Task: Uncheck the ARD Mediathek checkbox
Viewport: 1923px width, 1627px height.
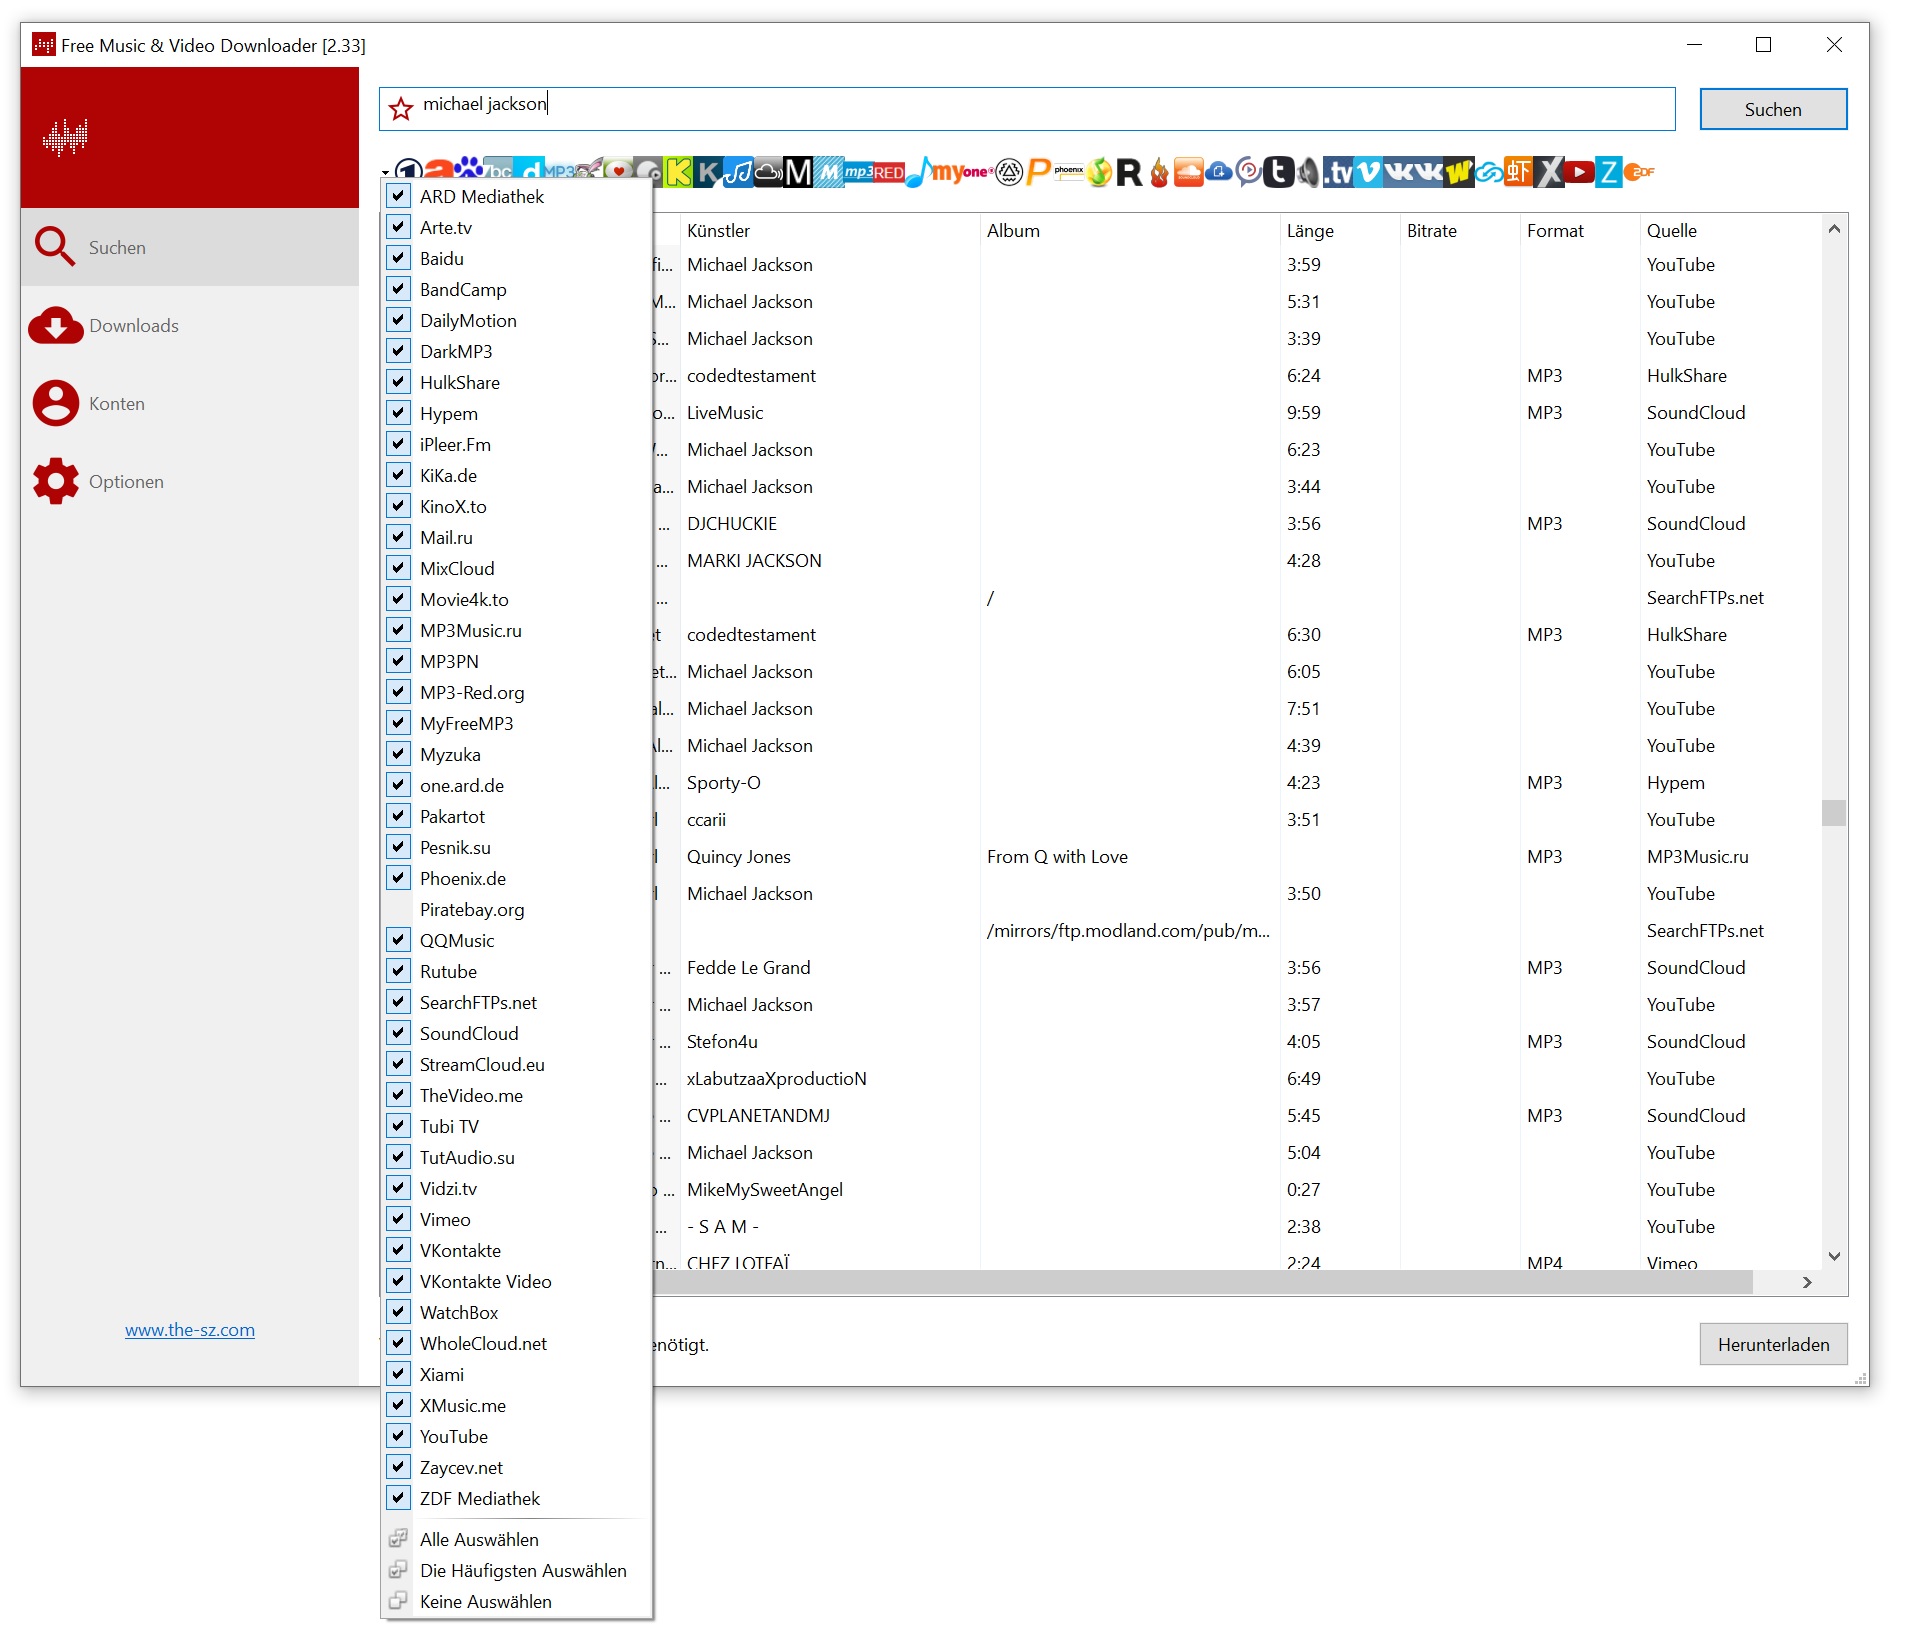Action: pyautogui.click(x=399, y=196)
